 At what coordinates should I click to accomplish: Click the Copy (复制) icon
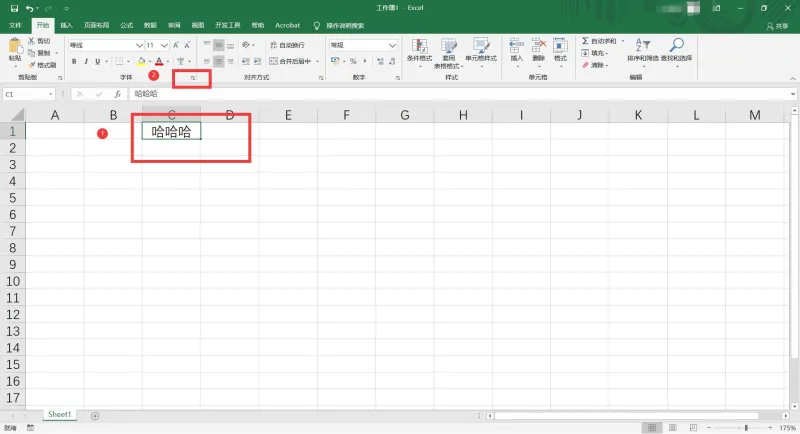point(32,53)
